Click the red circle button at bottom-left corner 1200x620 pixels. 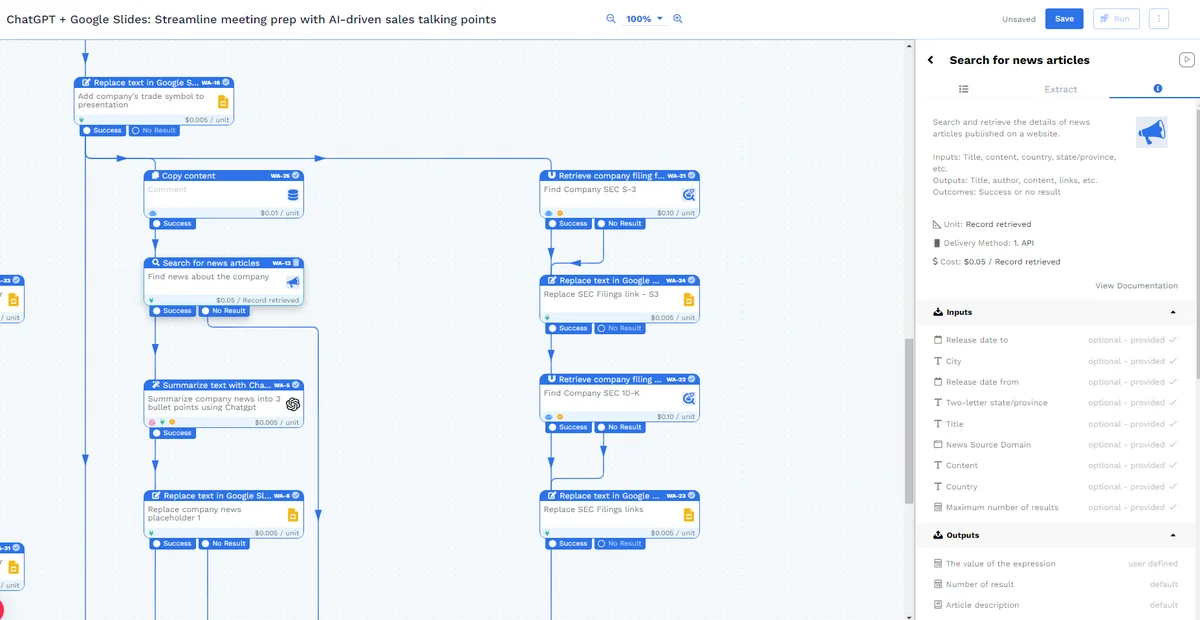click(x=1, y=609)
